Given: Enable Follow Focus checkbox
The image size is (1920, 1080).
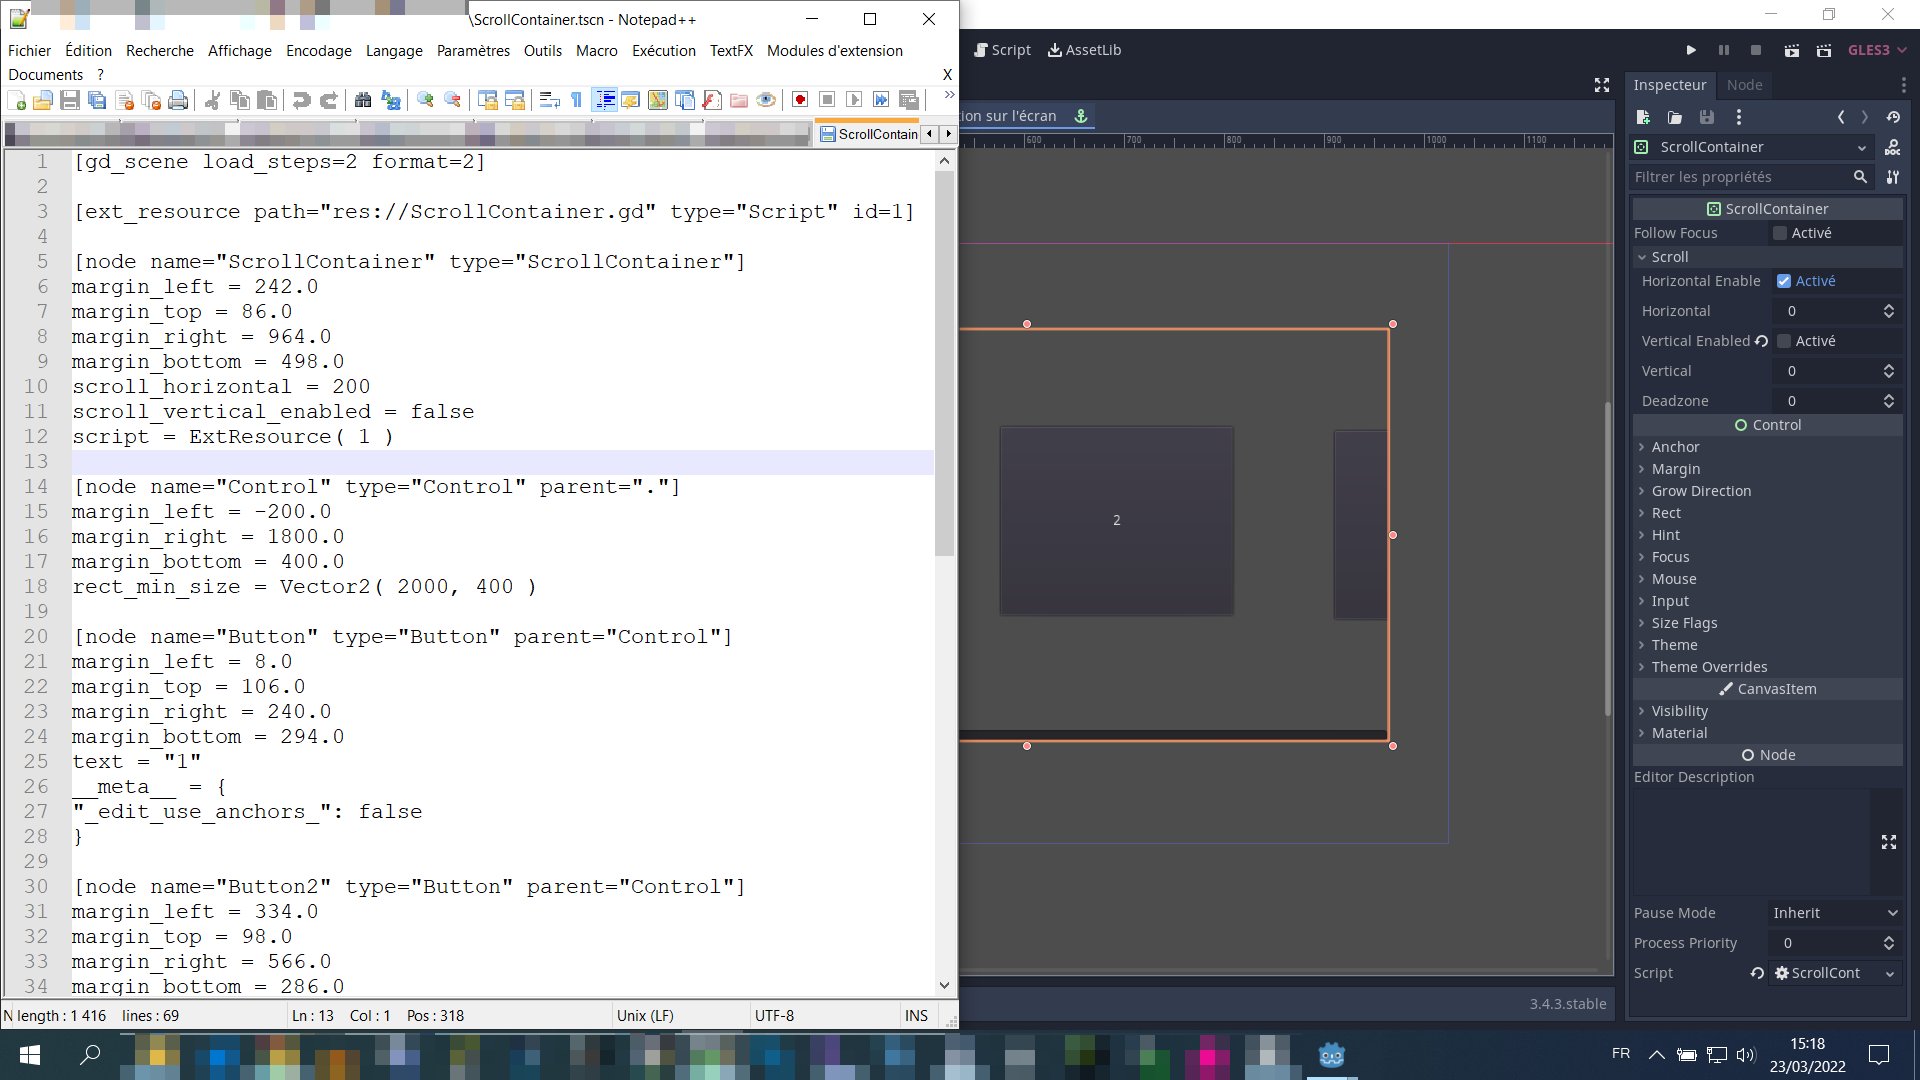Looking at the screenshot, I should tap(1781, 233).
